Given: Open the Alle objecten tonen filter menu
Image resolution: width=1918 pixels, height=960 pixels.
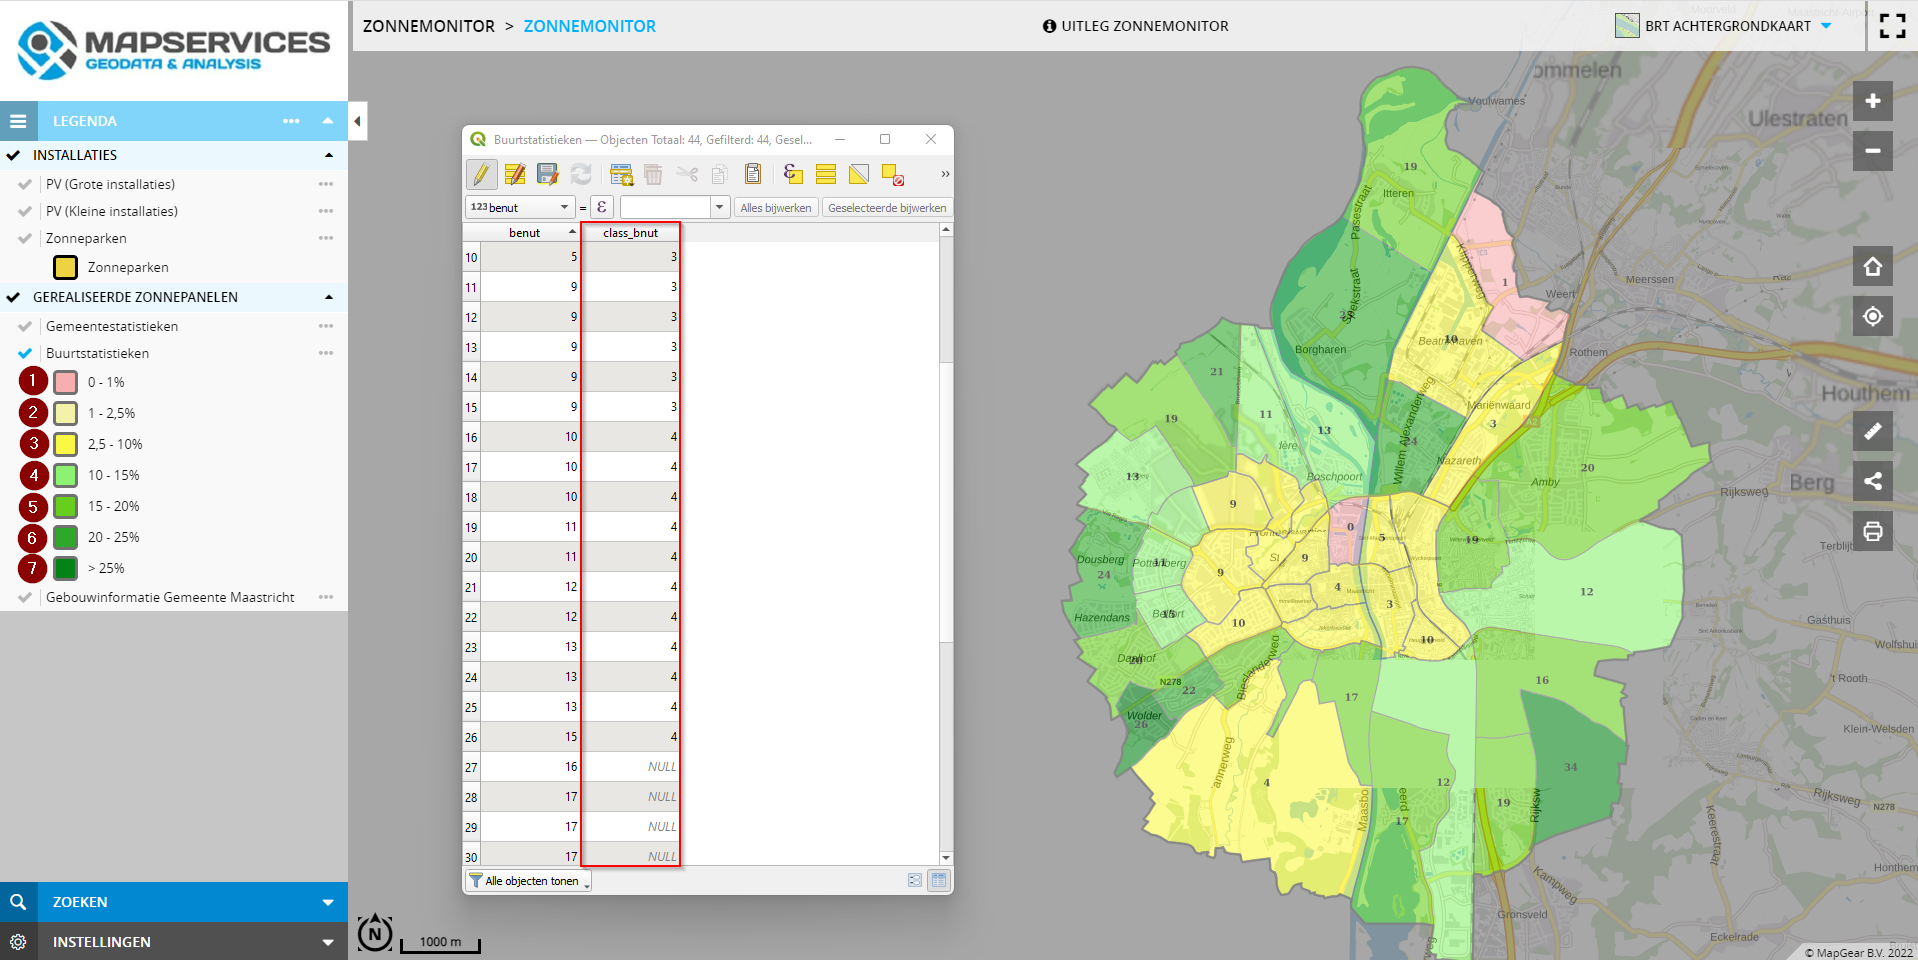Looking at the screenshot, I should (529, 881).
